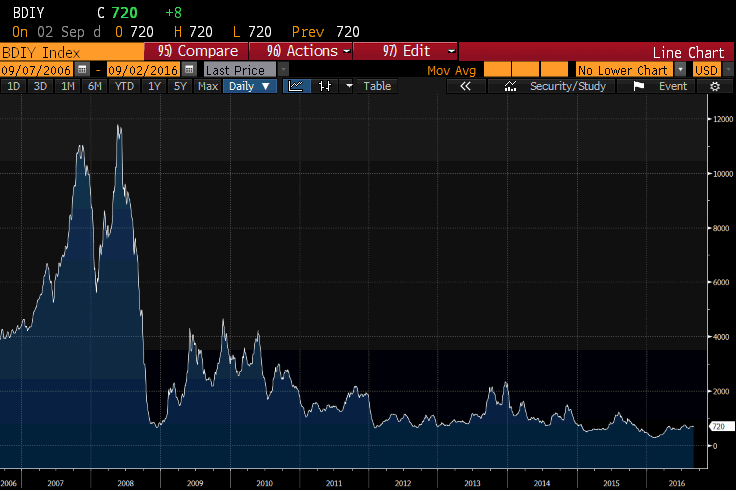Expand the Last Price dropdown arrow
The height and width of the screenshot is (490, 736).
[x=283, y=70]
